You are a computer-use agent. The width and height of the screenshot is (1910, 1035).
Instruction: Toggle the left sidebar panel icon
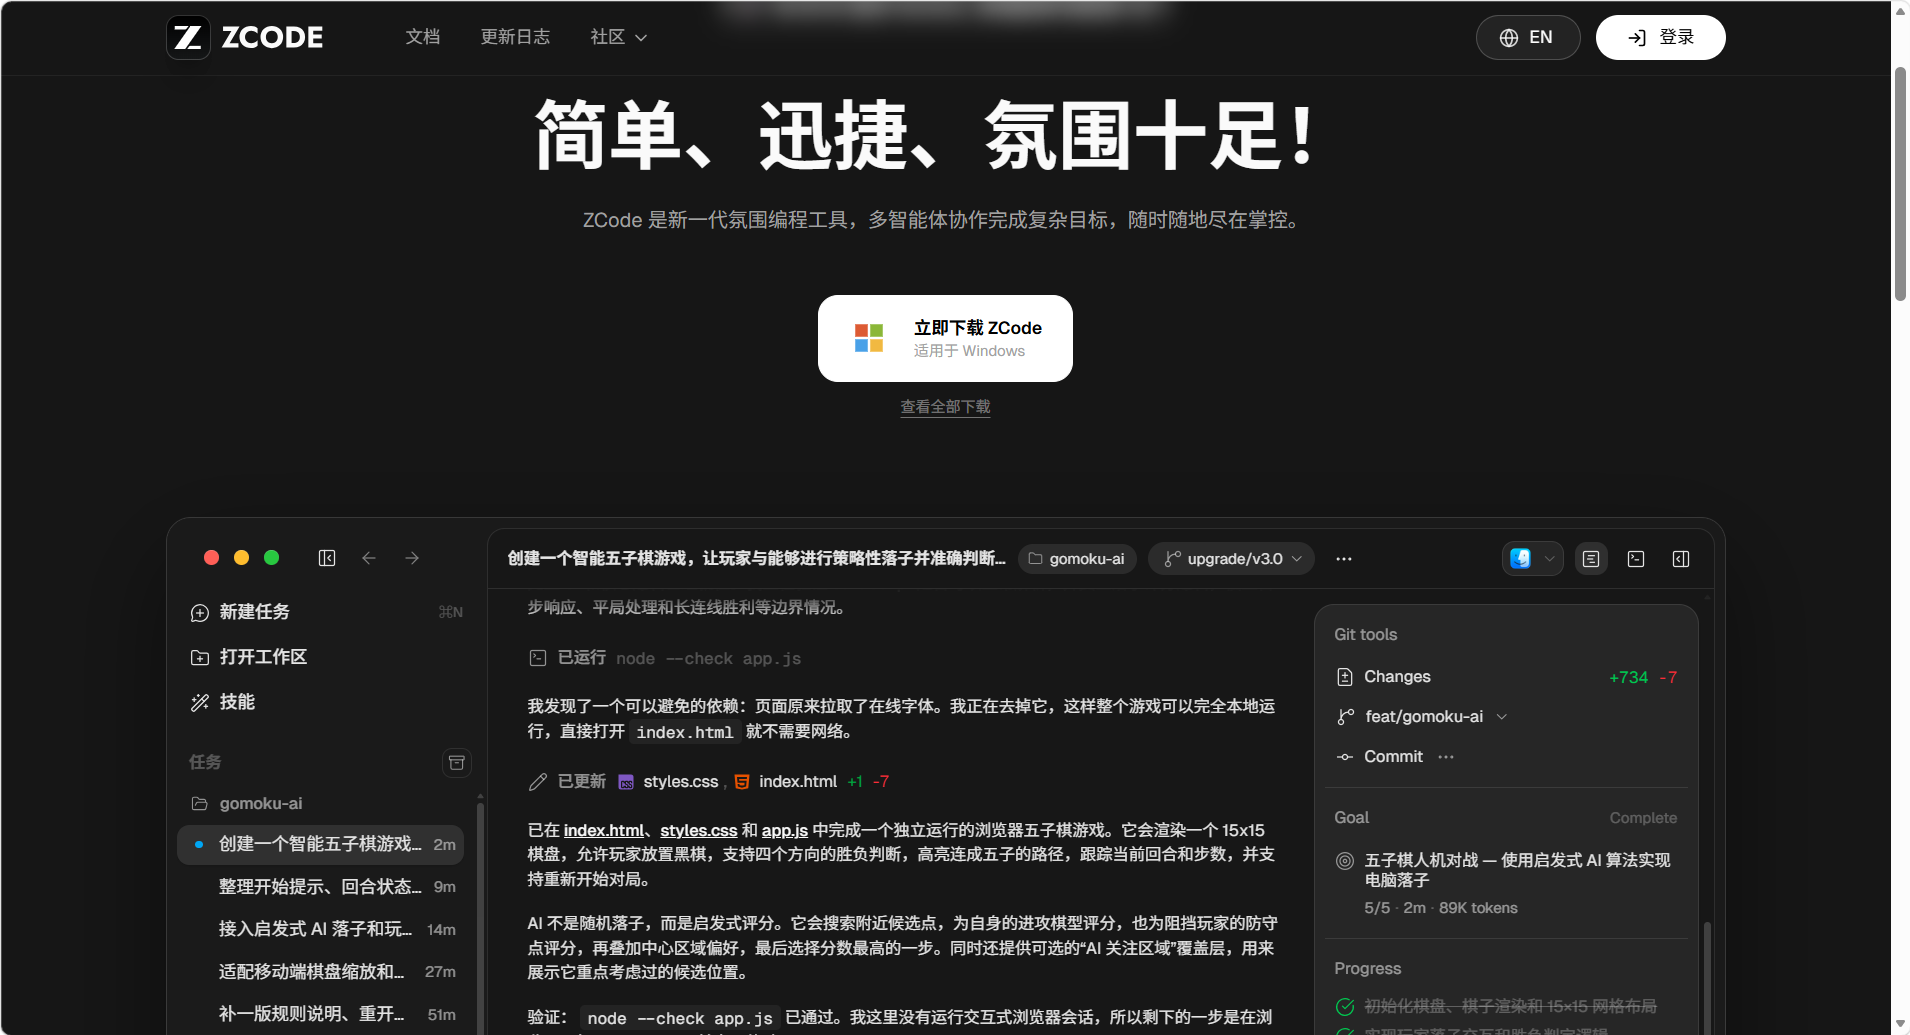[327, 558]
